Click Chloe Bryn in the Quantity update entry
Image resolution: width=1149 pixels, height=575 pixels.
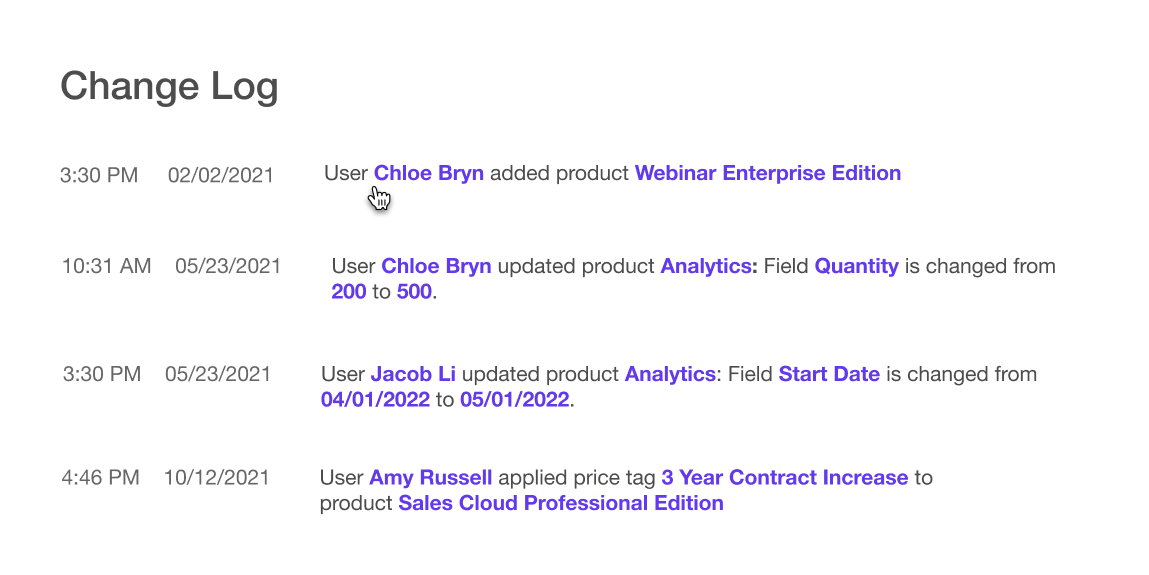(x=436, y=266)
